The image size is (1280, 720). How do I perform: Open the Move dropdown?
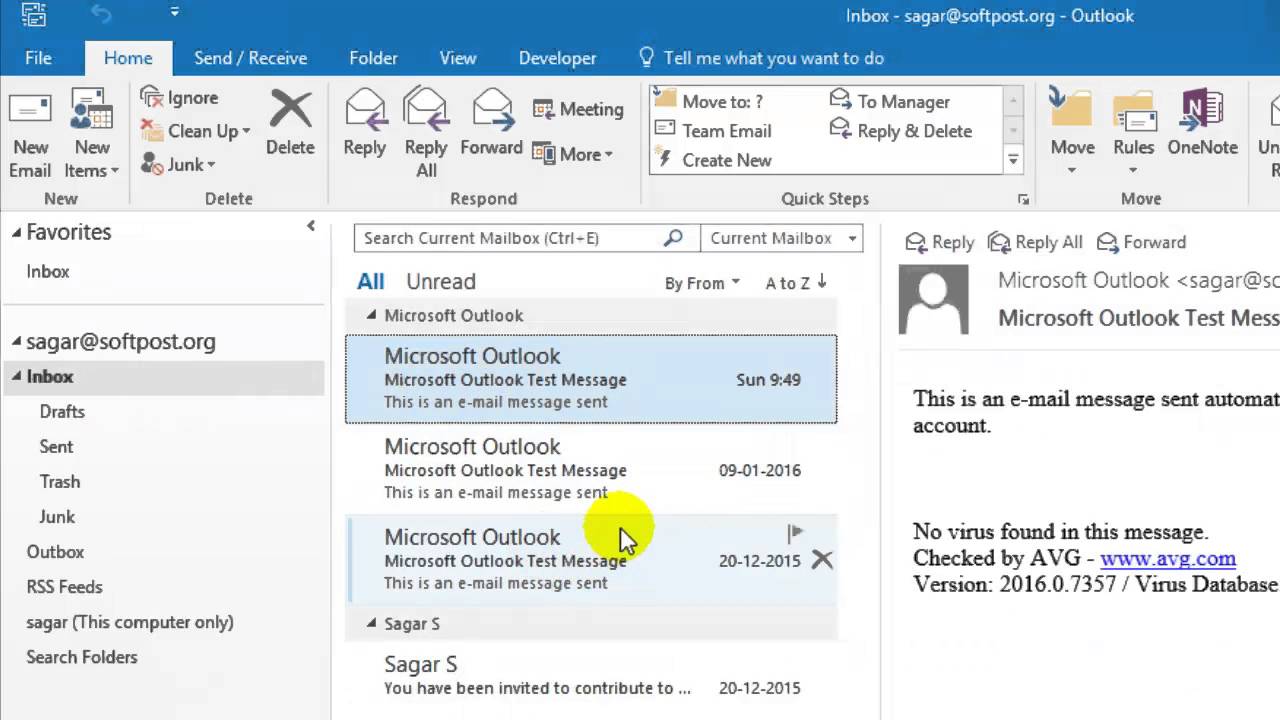pyautogui.click(x=1072, y=133)
